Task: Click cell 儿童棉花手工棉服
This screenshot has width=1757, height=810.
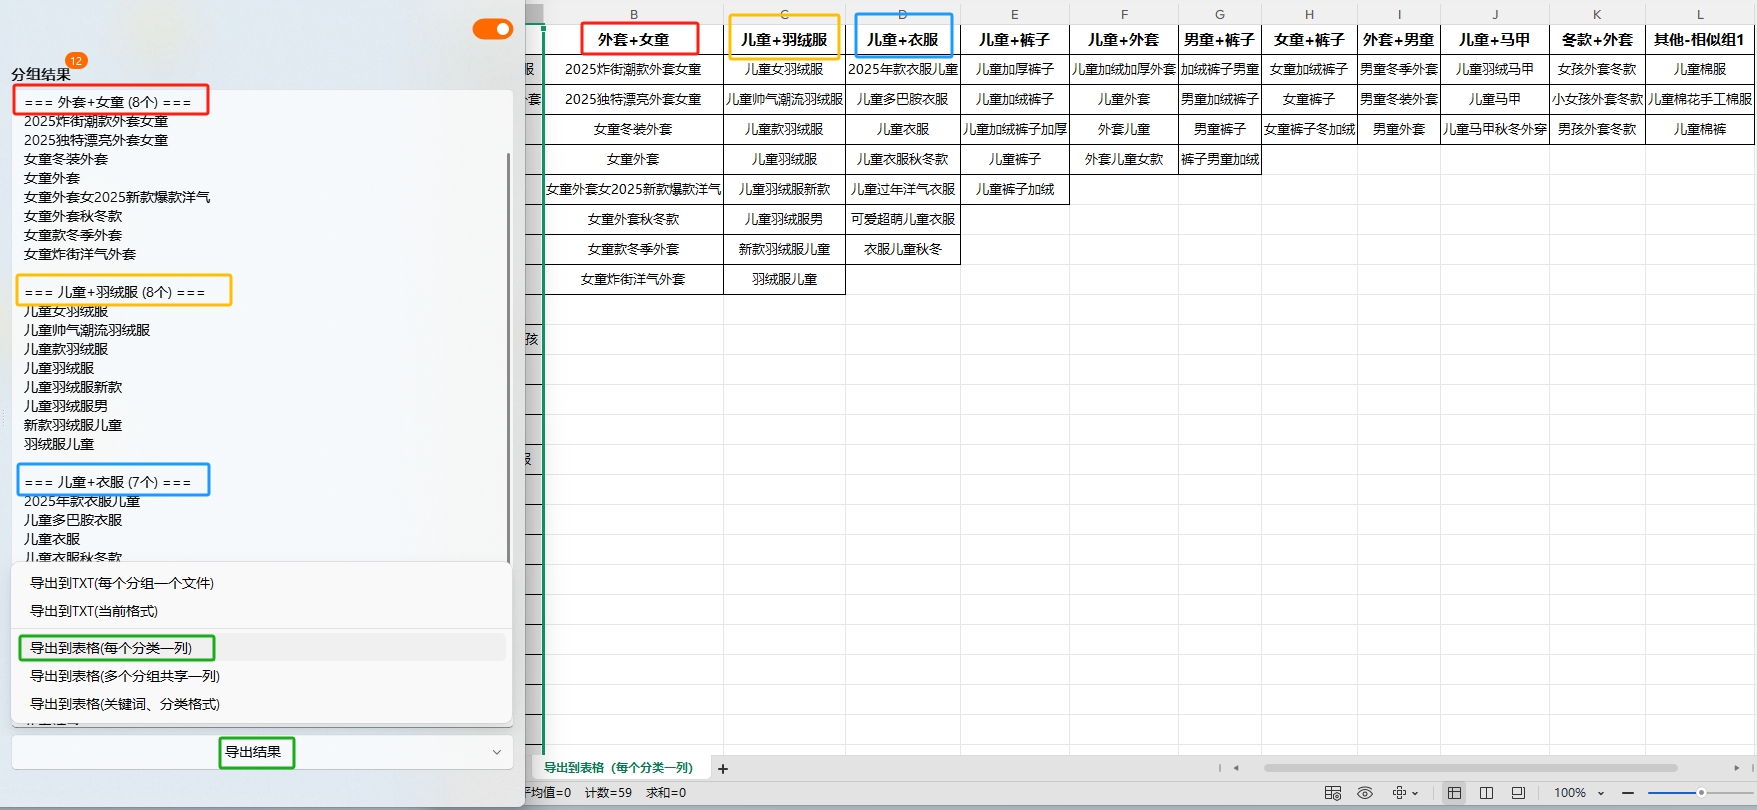Action: click(1700, 99)
